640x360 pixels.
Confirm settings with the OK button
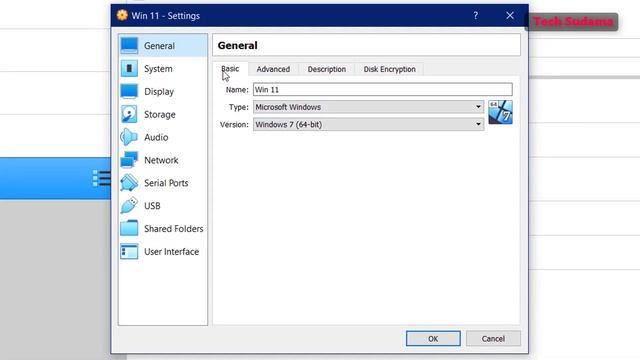point(433,338)
